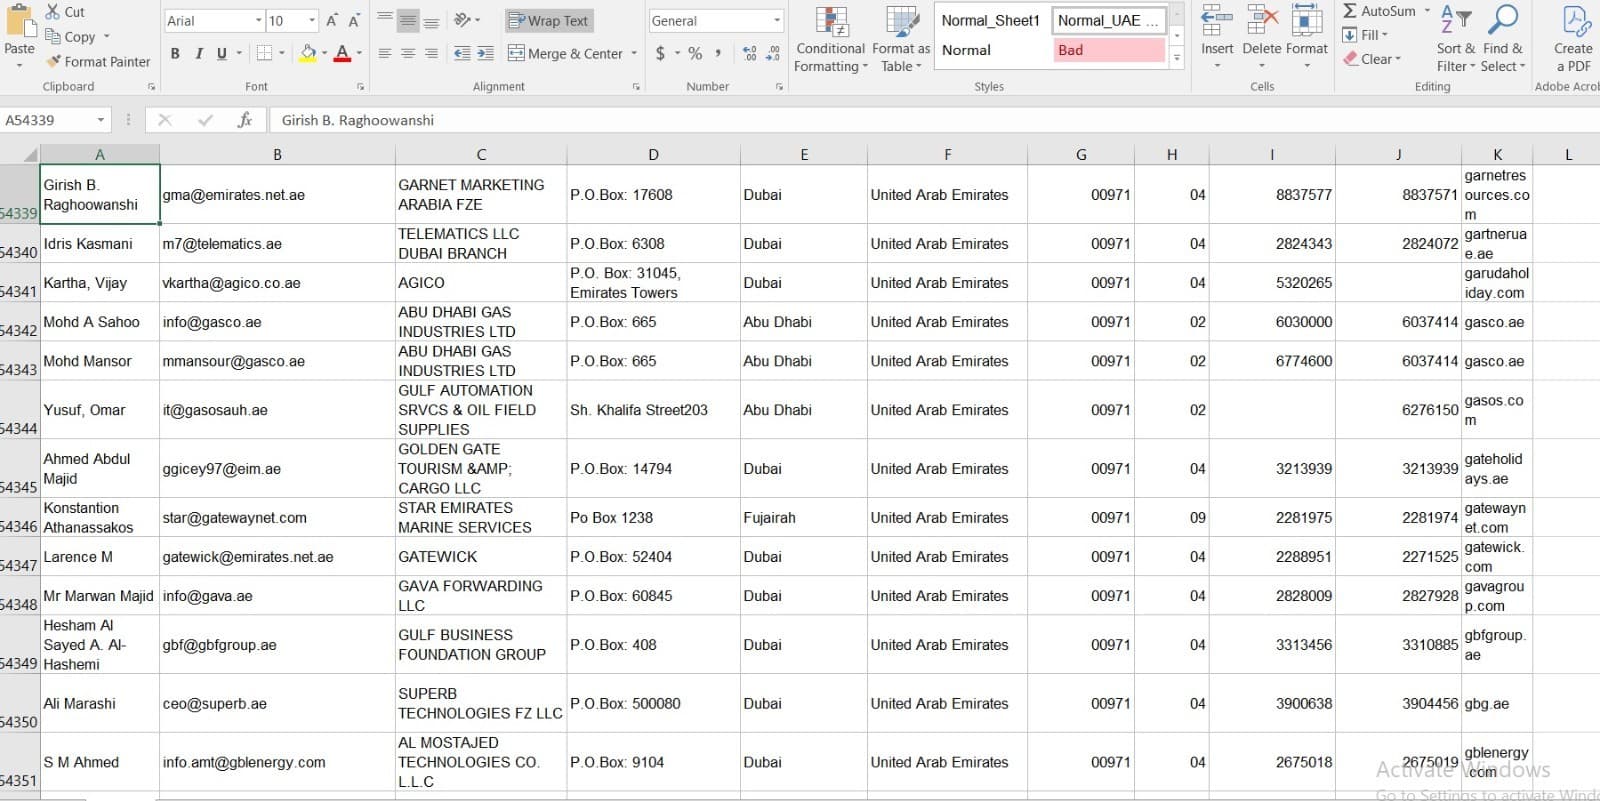The image size is (1600, 801).
Task: Open the Format cells menu
Action: 1307,38
